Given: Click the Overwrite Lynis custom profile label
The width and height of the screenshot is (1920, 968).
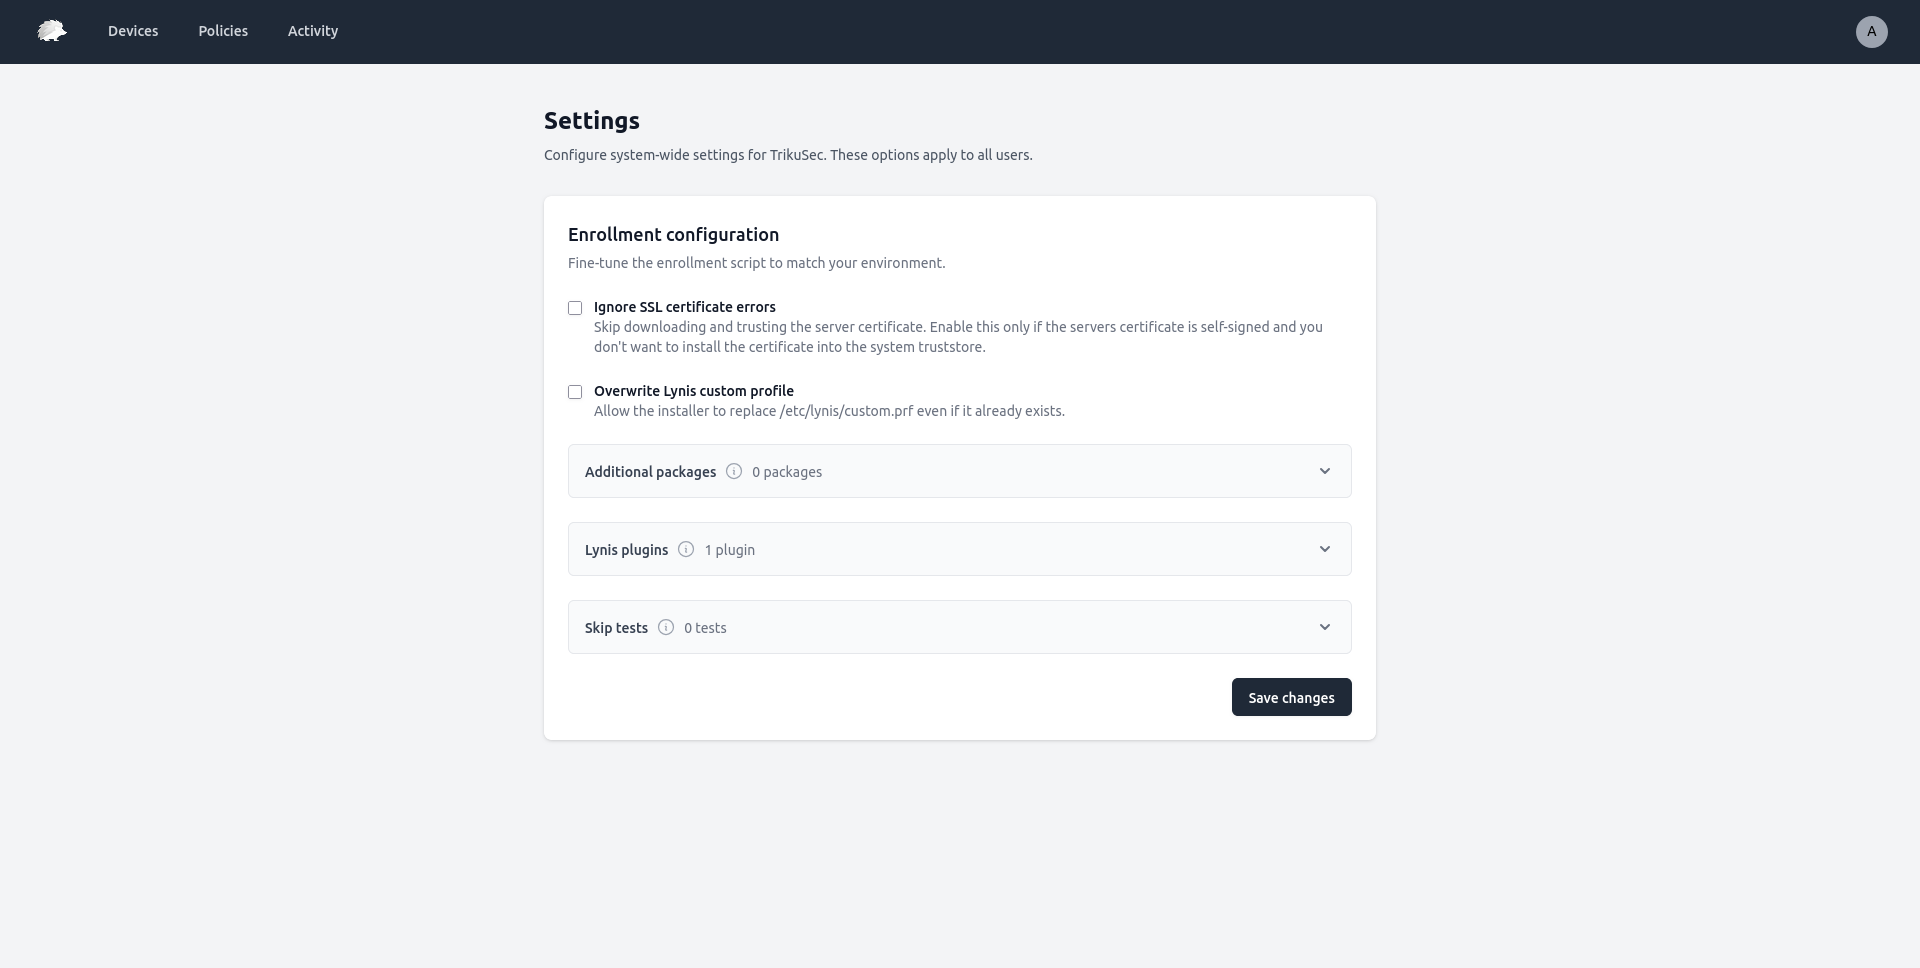Looking at the screenshot, I should (x=694, y=391).
